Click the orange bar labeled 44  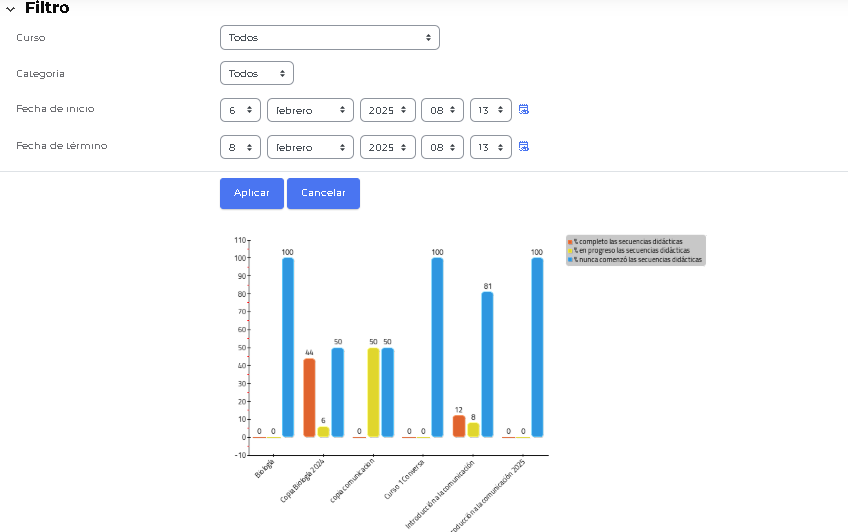(309, 398)
